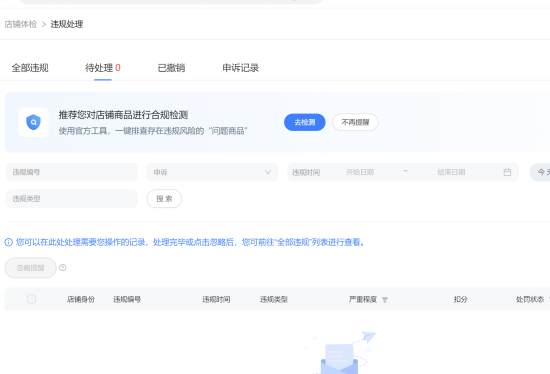Focus the 违规编号 input field
This screenshot has width=550, height=374.
click(x=72, y=172)
